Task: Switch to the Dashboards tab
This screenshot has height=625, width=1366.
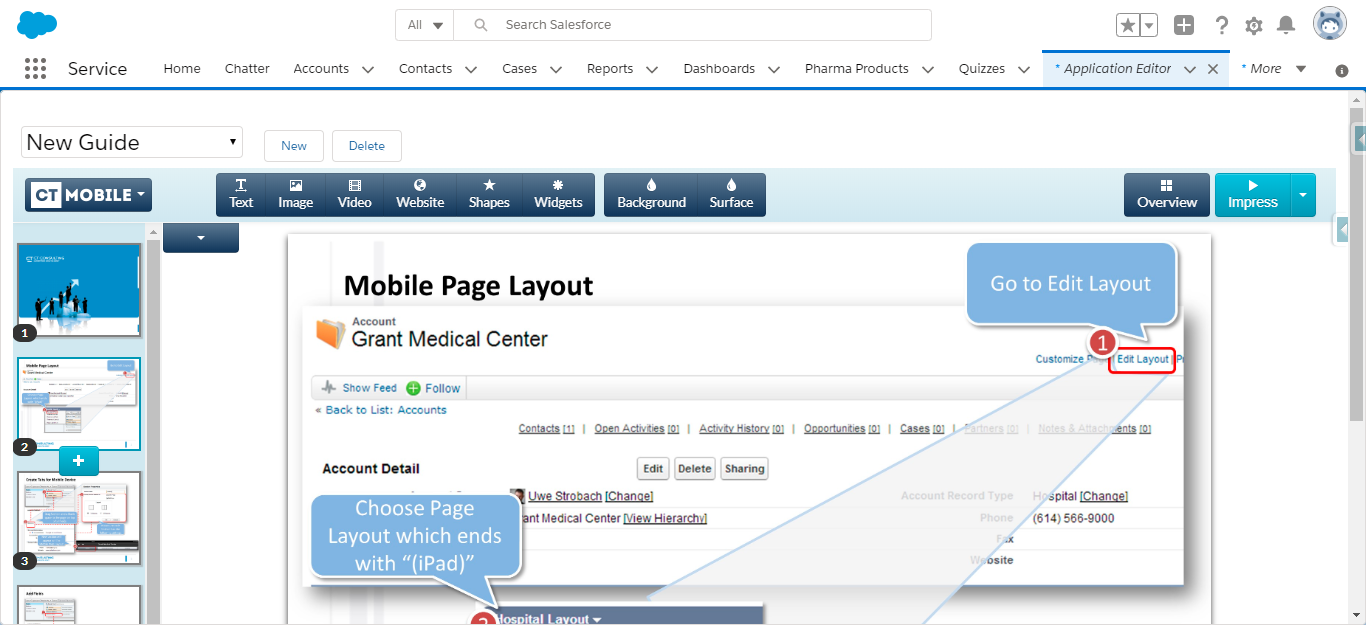Action: (x=719, y=69)
